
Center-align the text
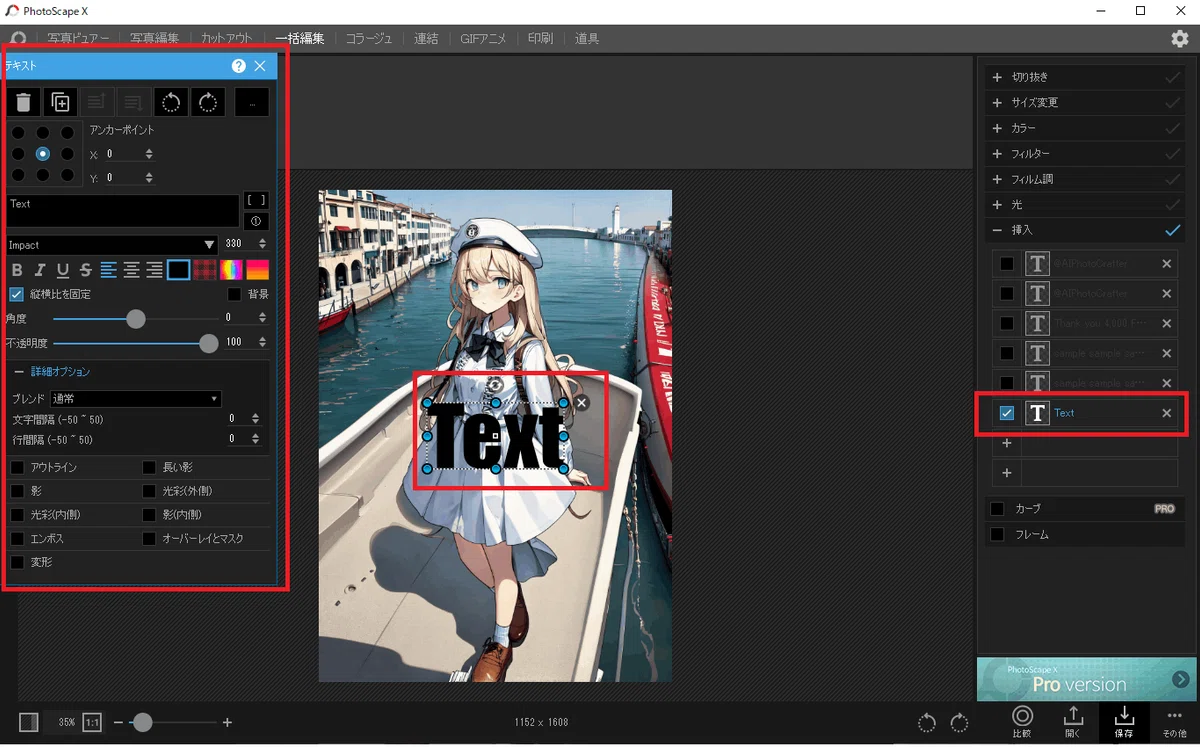pos(131,270)
